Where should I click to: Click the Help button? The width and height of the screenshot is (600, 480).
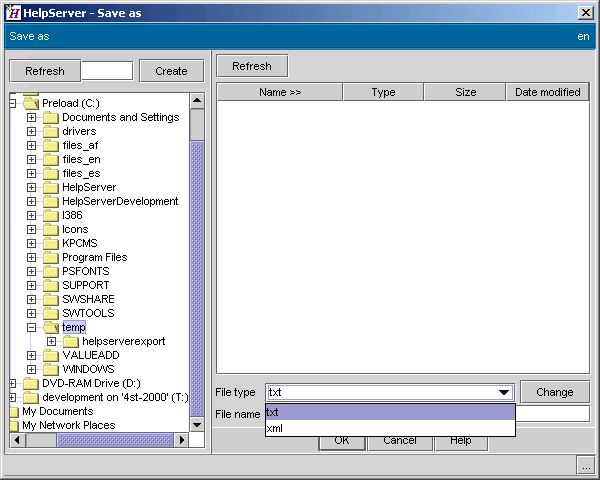(461, 442)
